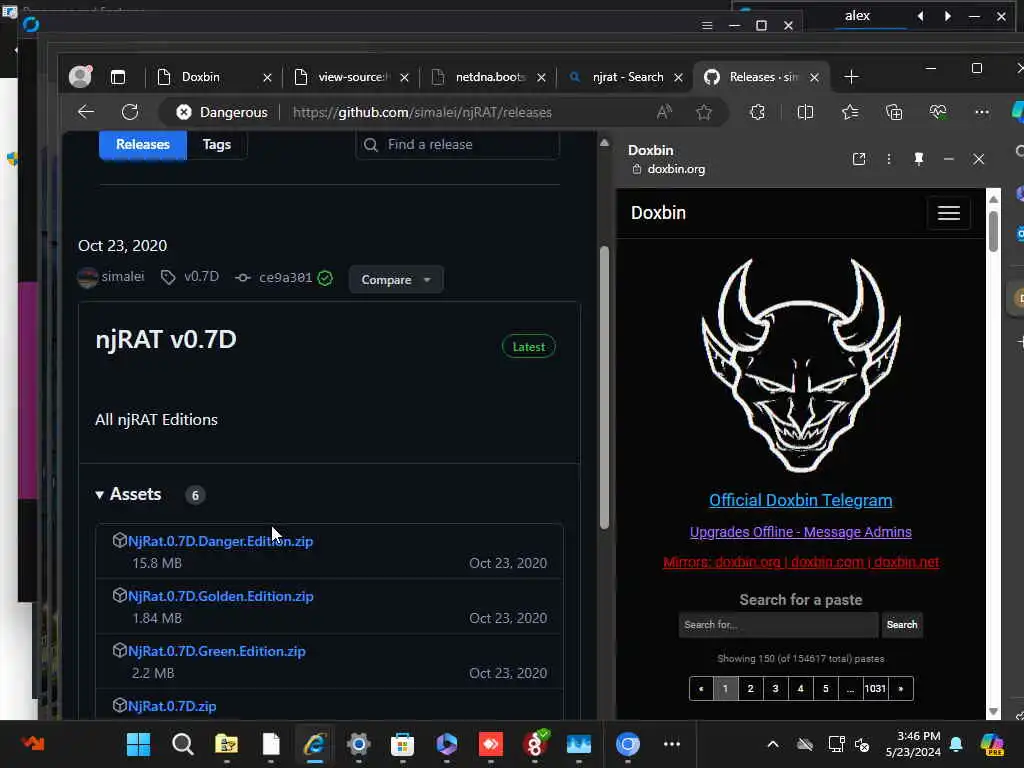Open Browser essentials heart icon
The image size is (1024, 768).
(x=938, y=112)
